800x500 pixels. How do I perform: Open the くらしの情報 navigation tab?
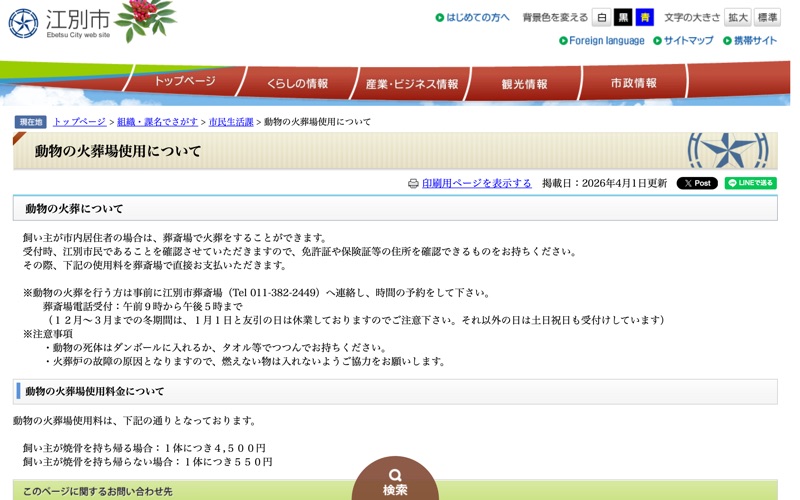click(x=297, y=83)
